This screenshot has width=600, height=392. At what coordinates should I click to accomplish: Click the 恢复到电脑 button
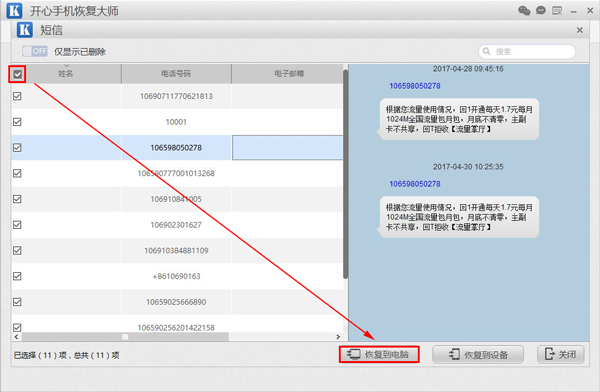[379, 354]
